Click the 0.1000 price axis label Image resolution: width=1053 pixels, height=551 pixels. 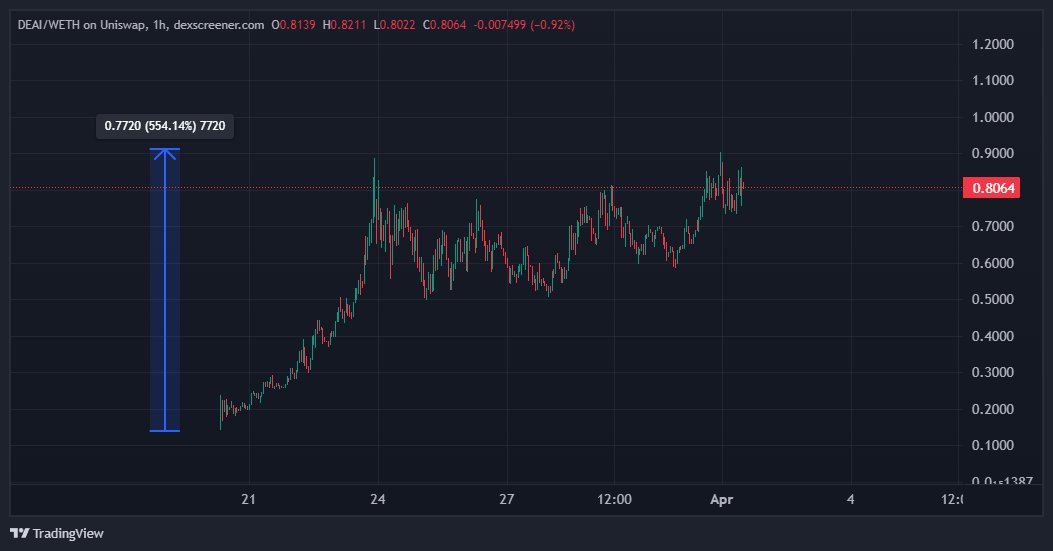pos(993,445)
